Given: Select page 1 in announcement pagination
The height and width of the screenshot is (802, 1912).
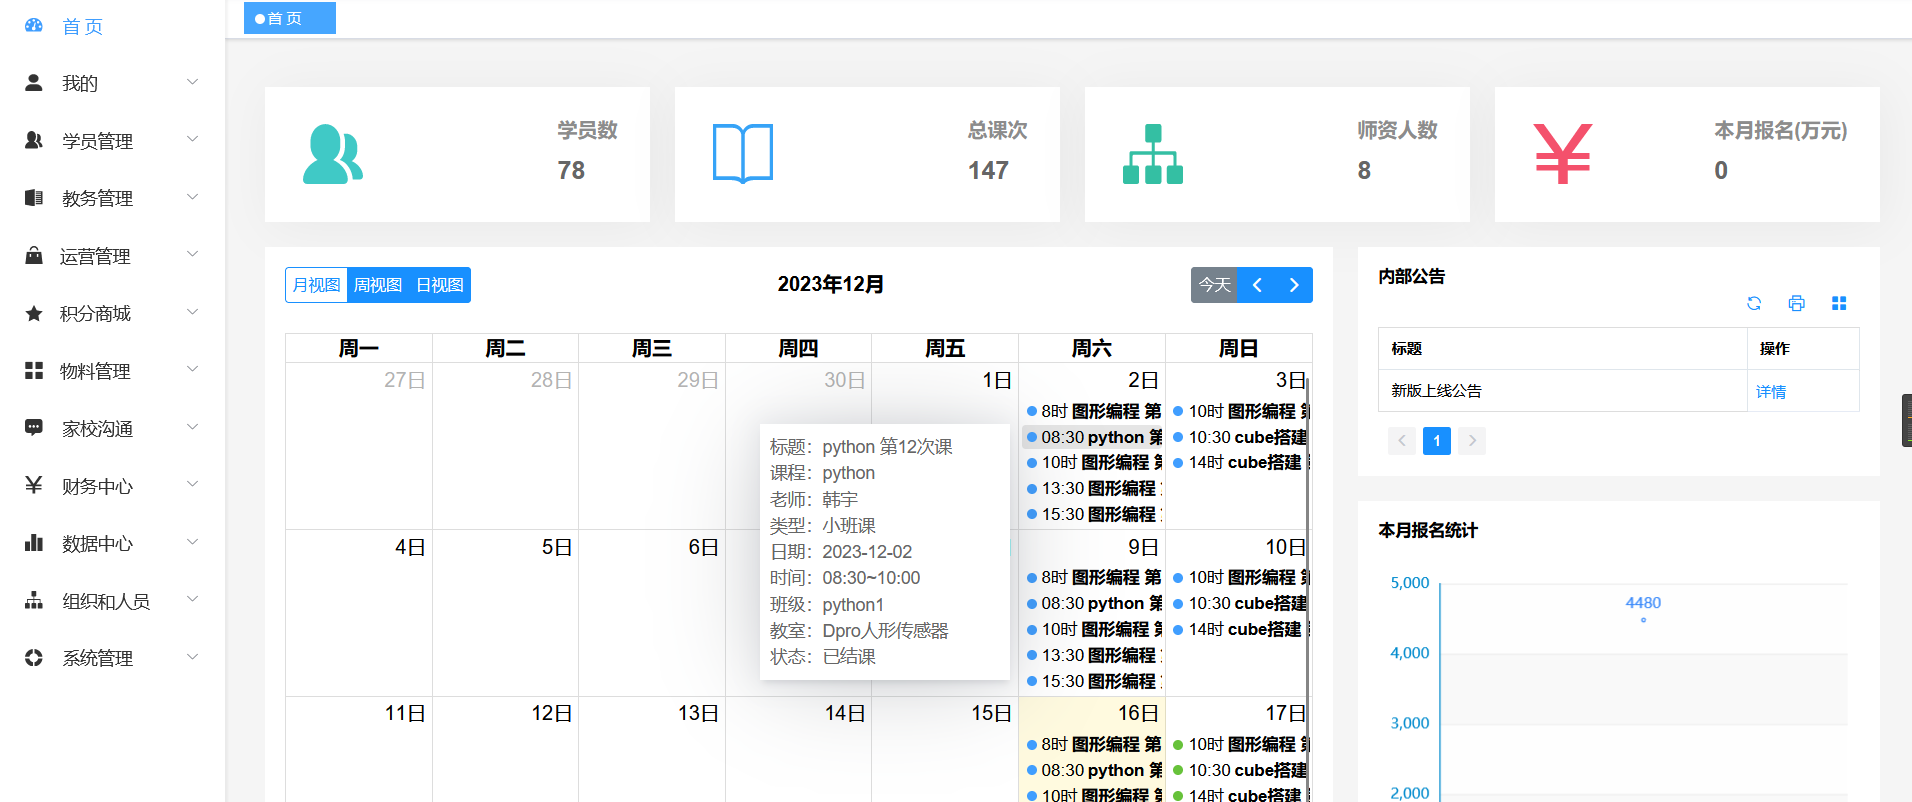Looking at the screenshot, I should click(x=1437, y=441).
